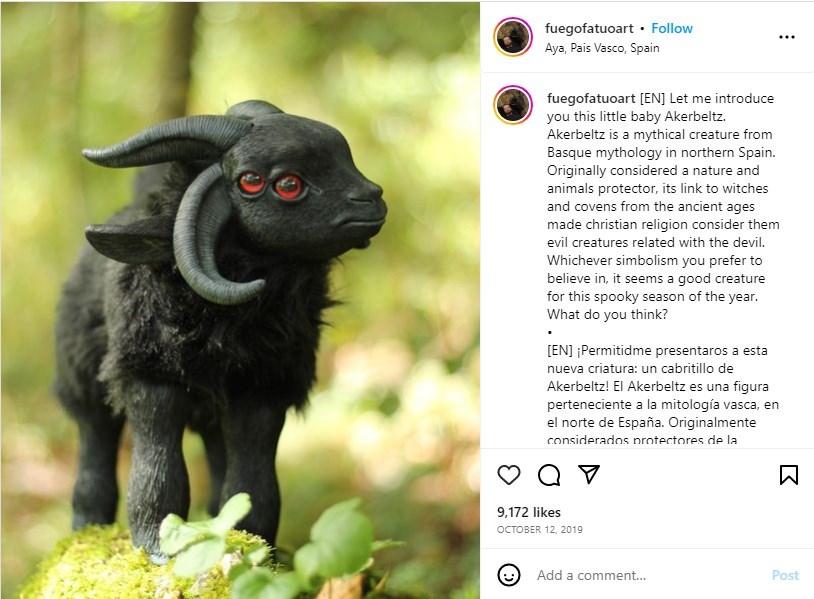Save the post with the bookmark icon
Image resolution: width=814 pixels, height=599 pixels.
click(789, 474)
